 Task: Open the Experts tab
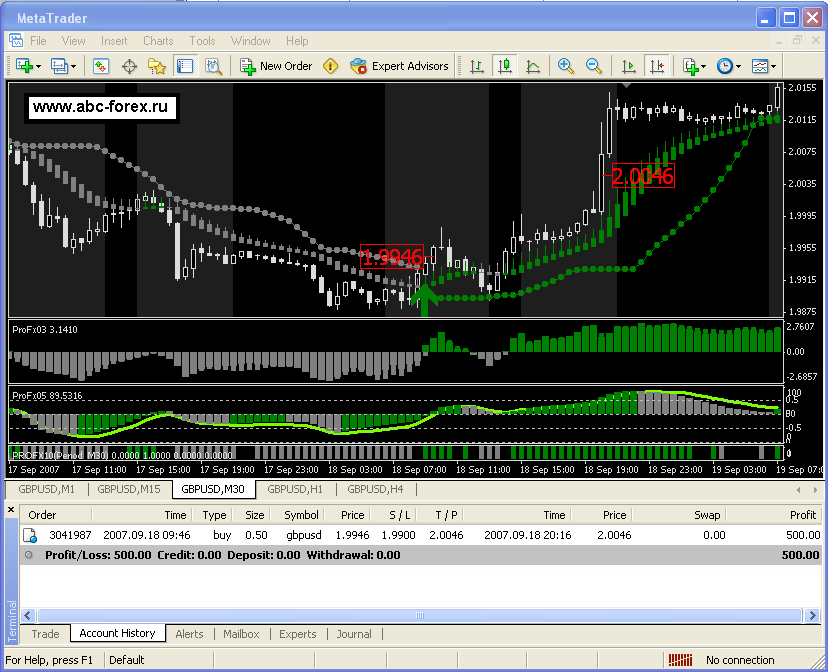tap(298, 633)
